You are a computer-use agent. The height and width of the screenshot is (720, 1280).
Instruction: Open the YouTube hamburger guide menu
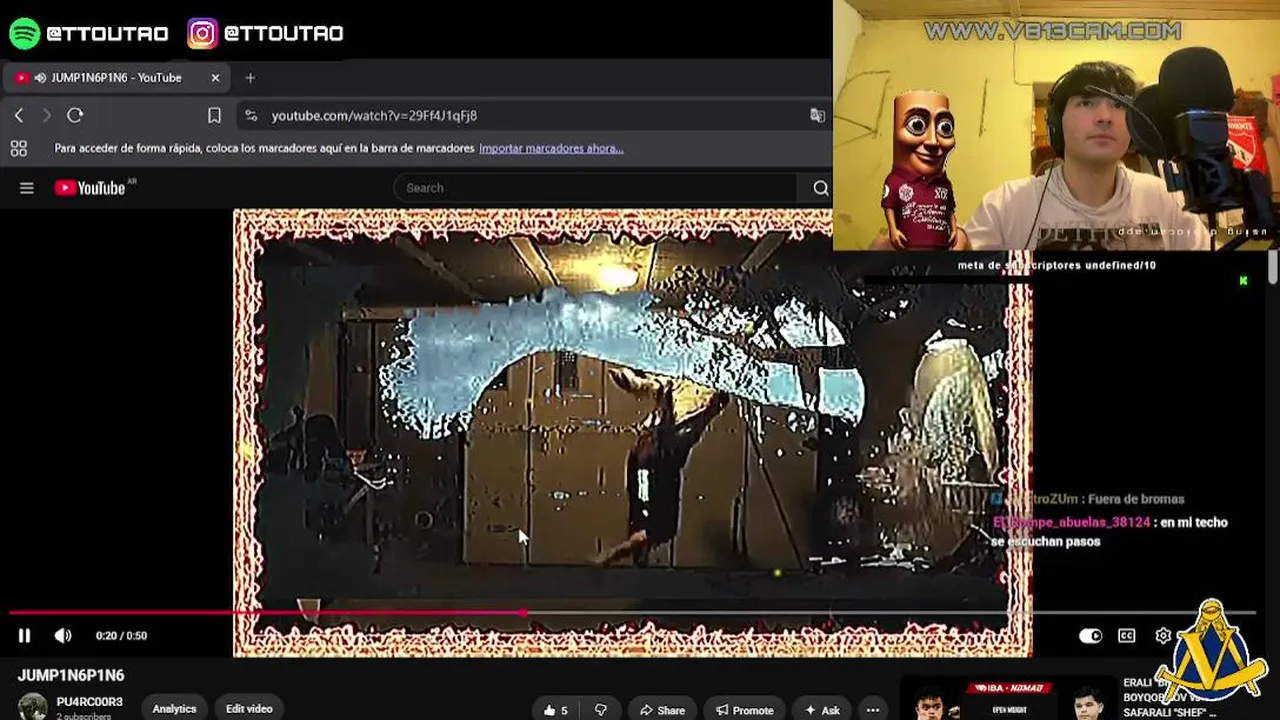(27, 188)
